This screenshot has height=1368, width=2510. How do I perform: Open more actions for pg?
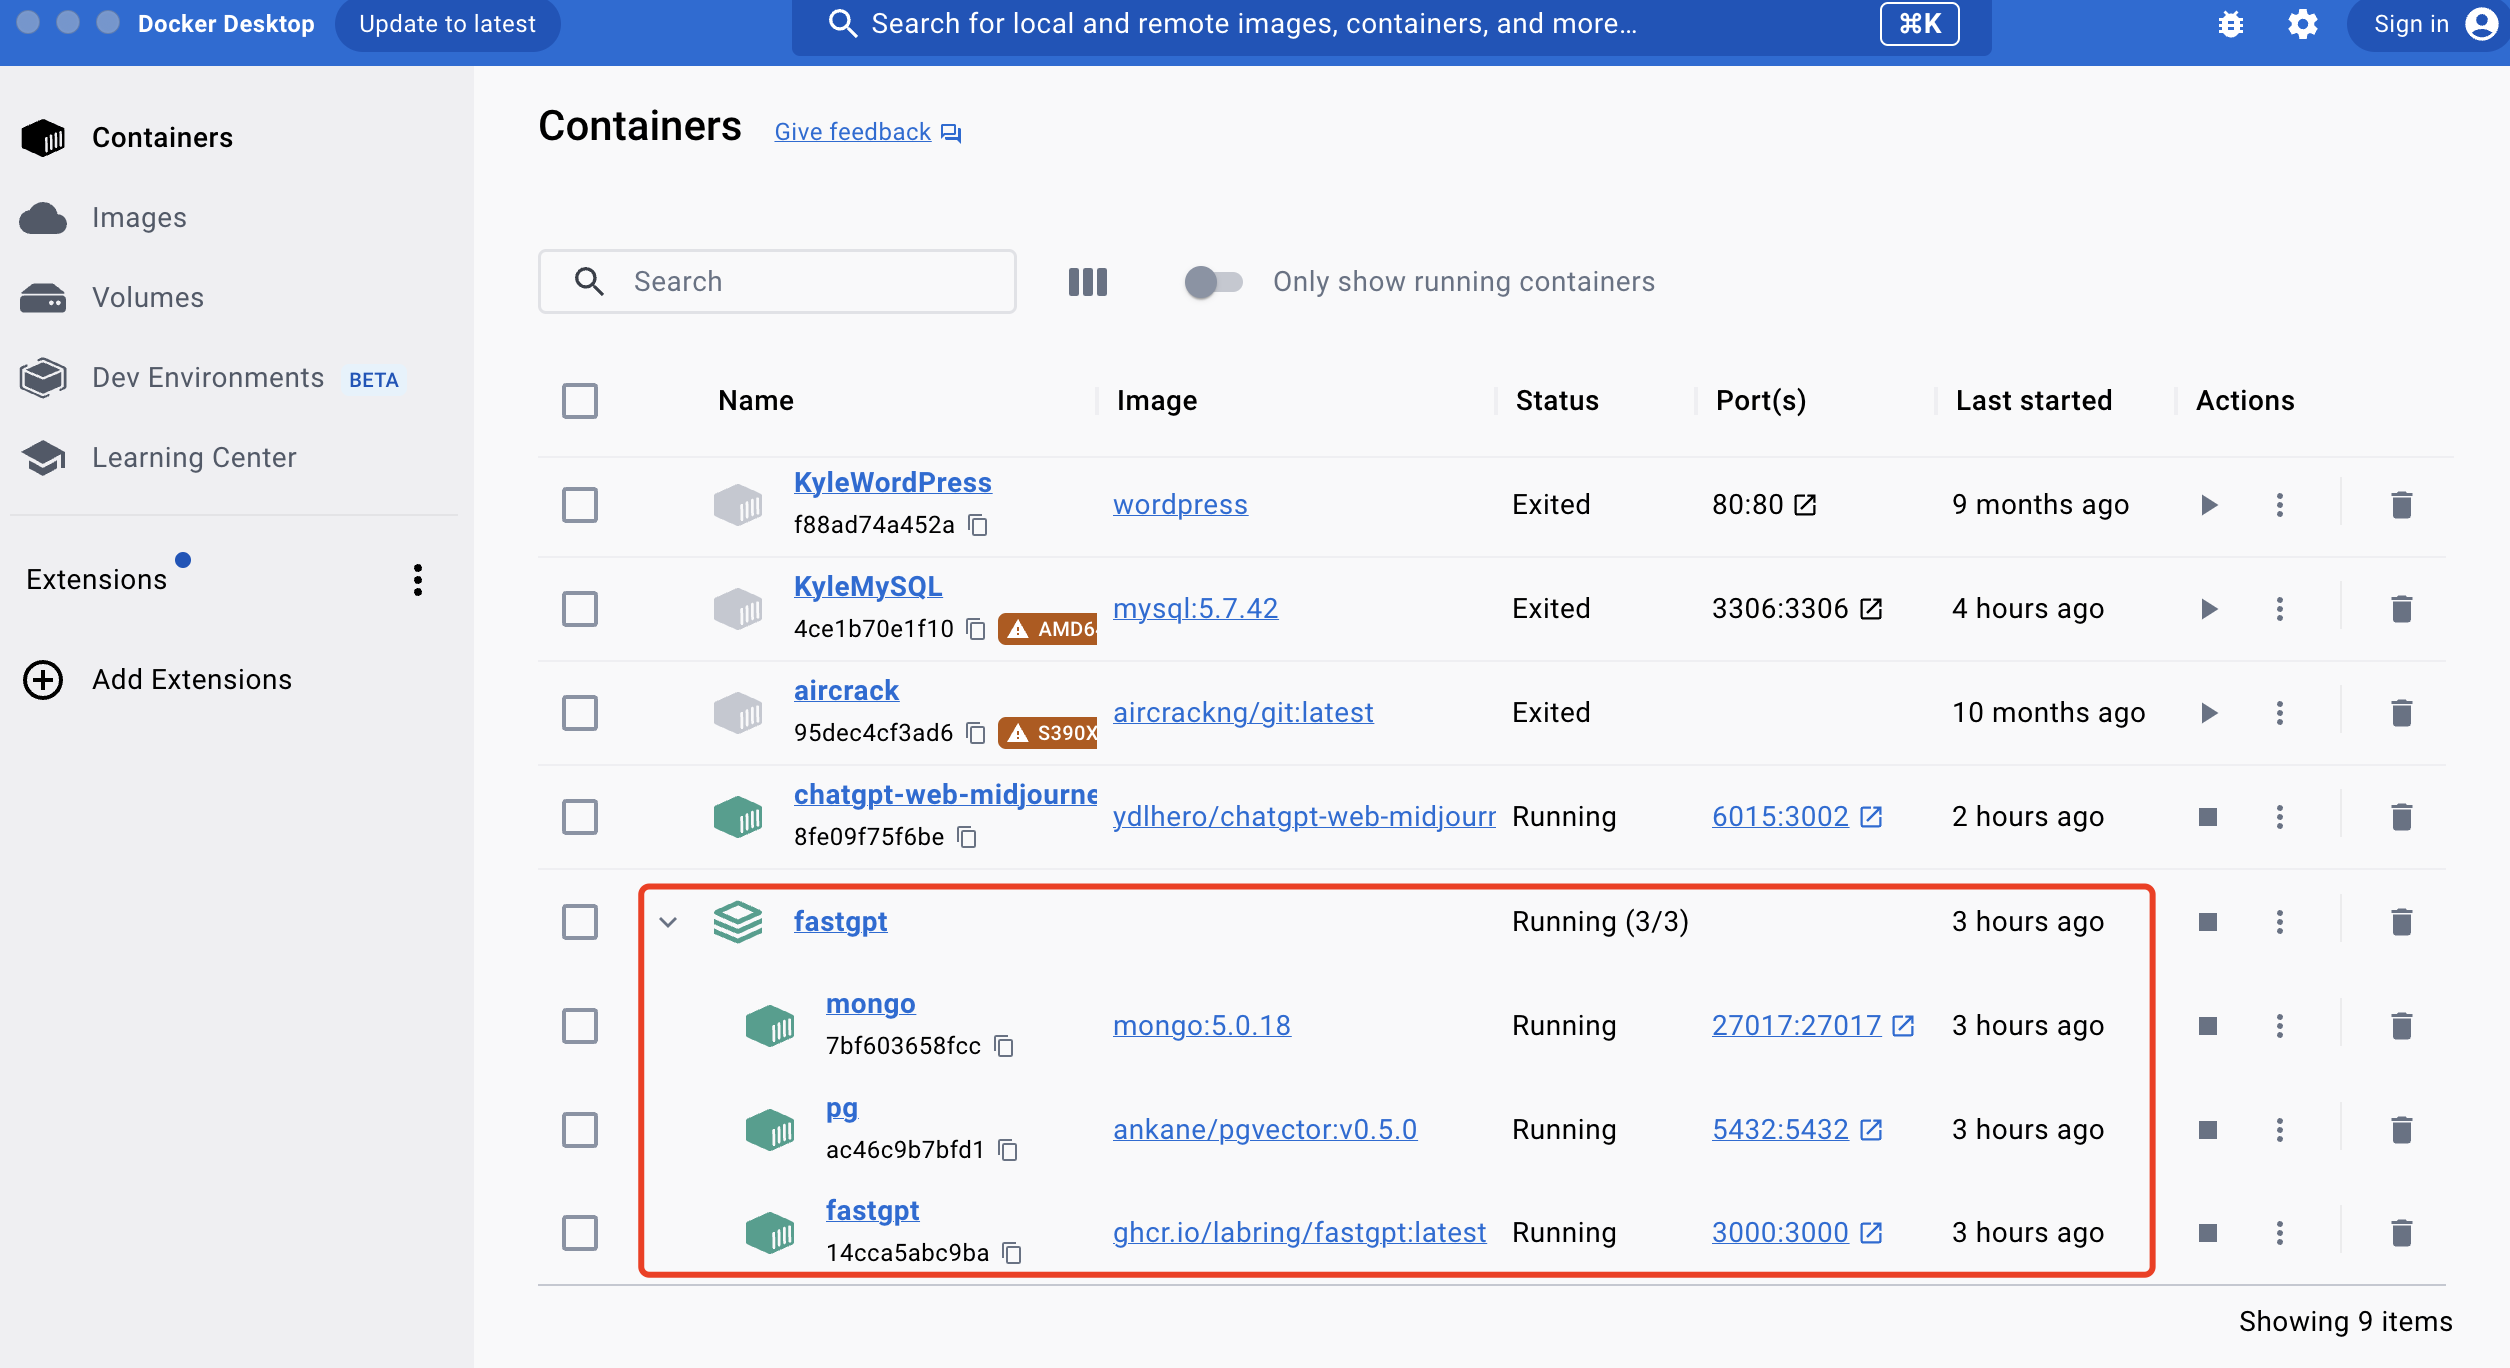(x=2280, y=1130)
